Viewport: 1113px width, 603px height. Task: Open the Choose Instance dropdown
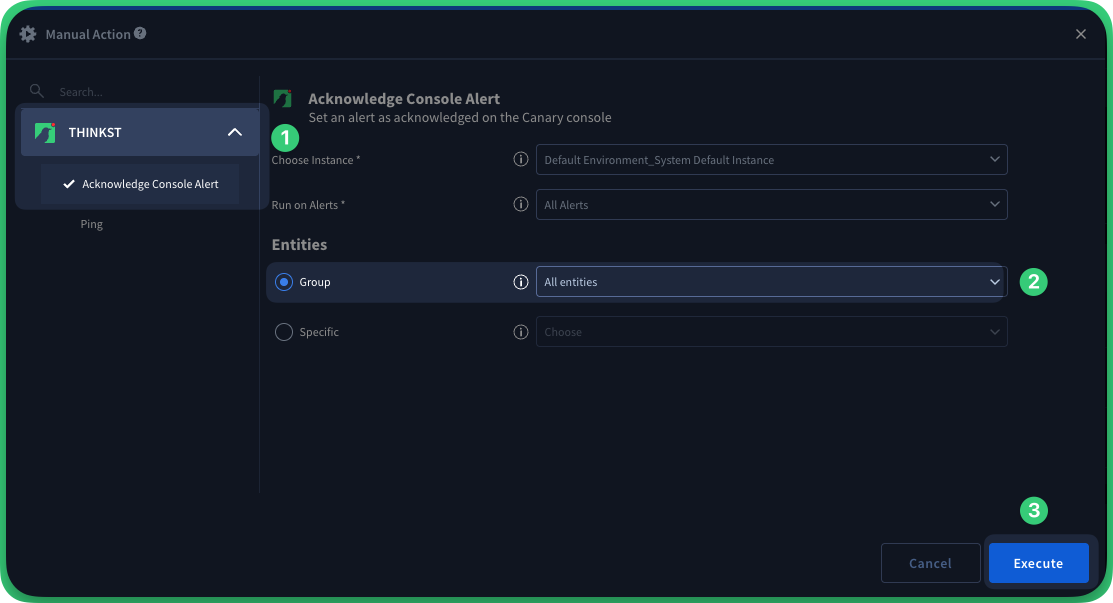pyautogui.click(x=771, y=160)
